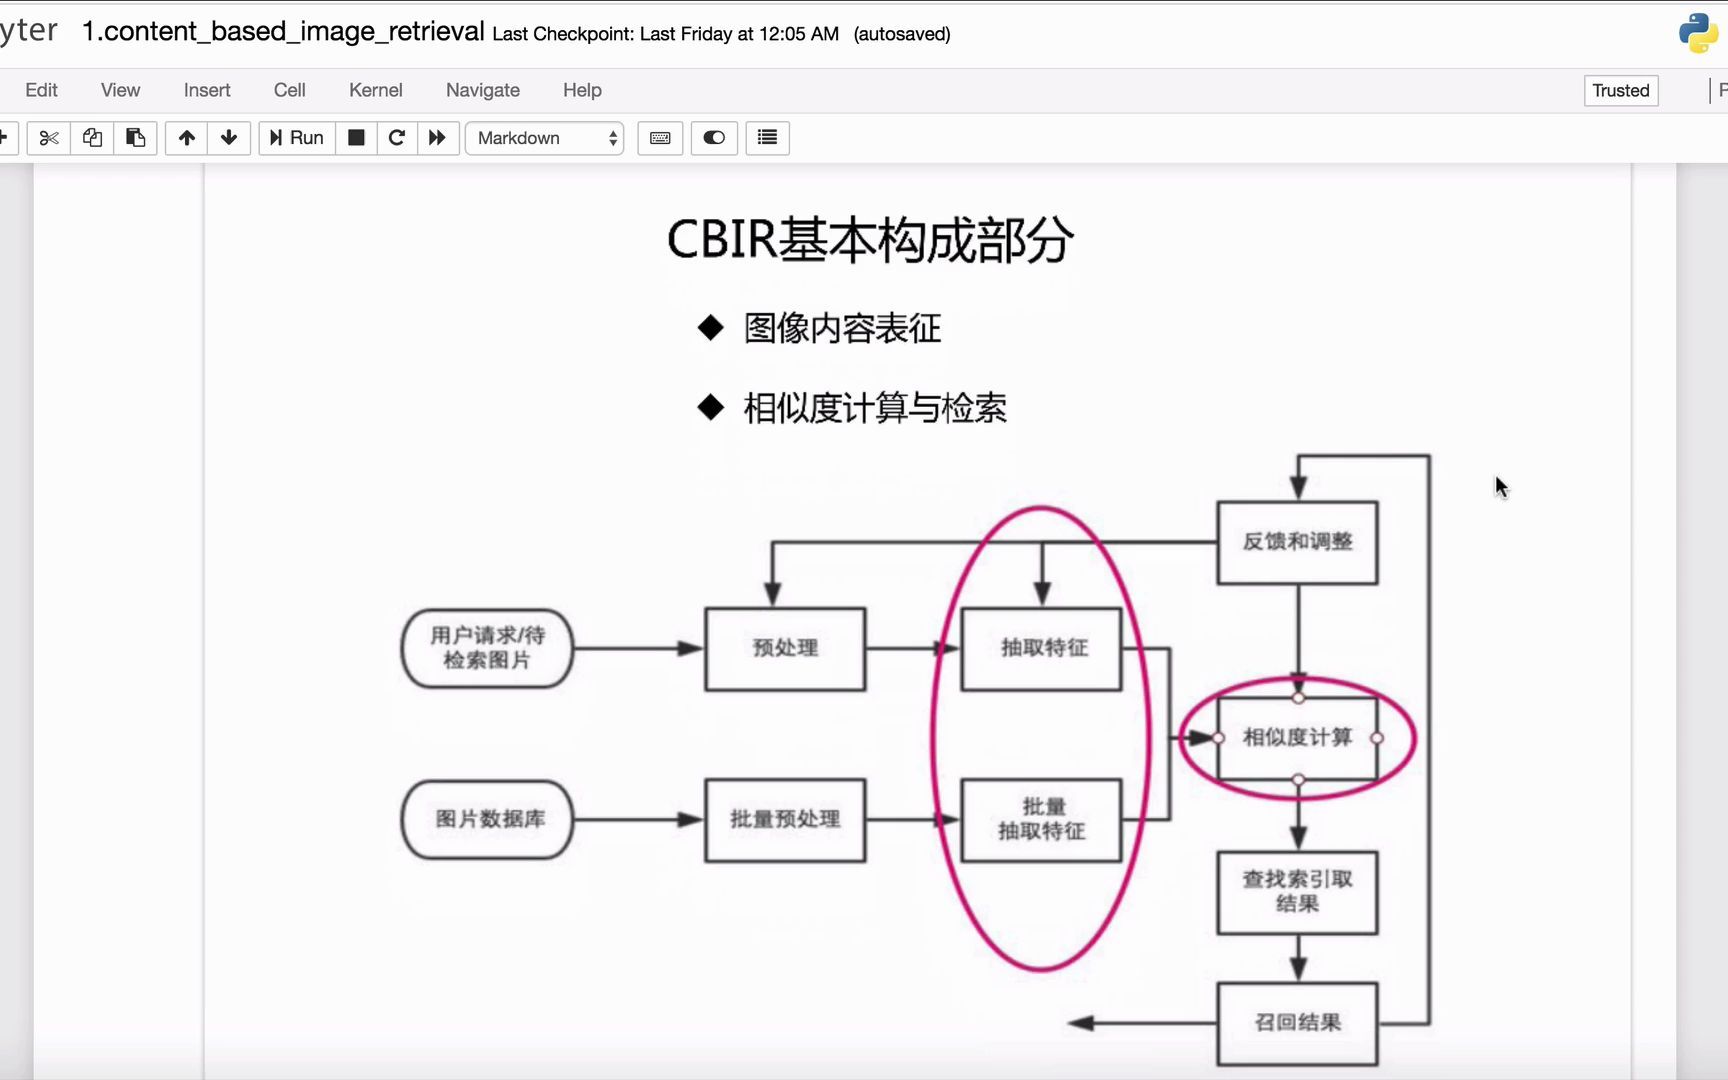Move selected cell down arrow
This screenshot has width=1728, height=1080.
tap(229, 138)
